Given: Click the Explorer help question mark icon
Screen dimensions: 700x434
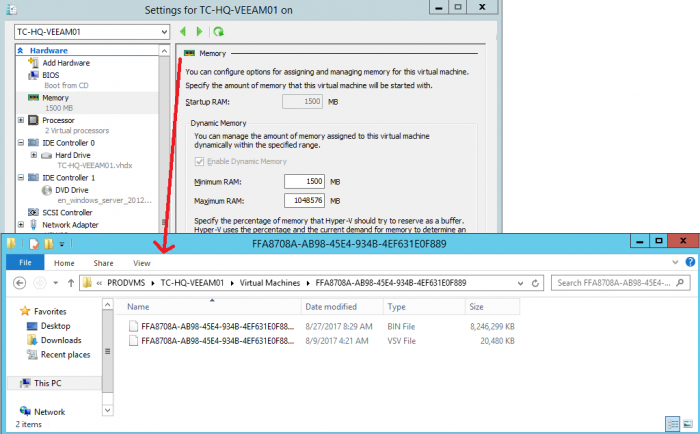Looking at the screenshot, I should pyautogui.click(x=688, y=263).
